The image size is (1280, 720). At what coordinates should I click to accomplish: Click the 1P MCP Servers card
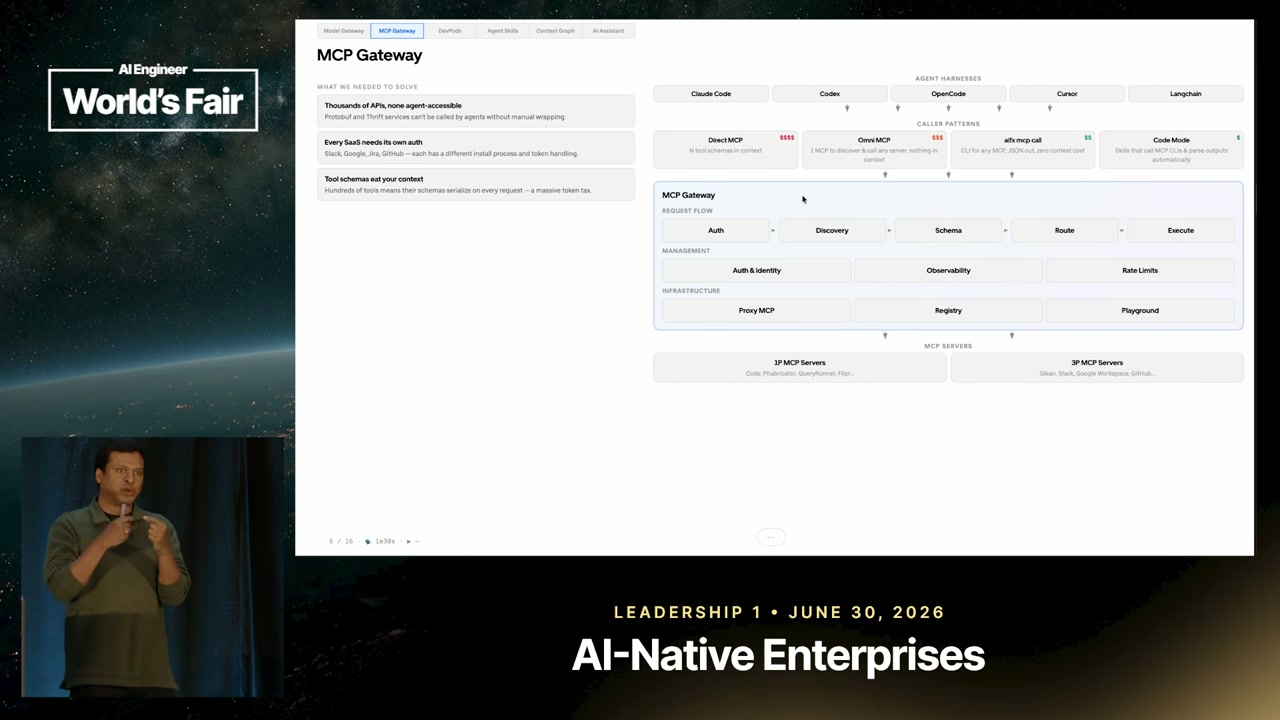click(x=800, y=367)
